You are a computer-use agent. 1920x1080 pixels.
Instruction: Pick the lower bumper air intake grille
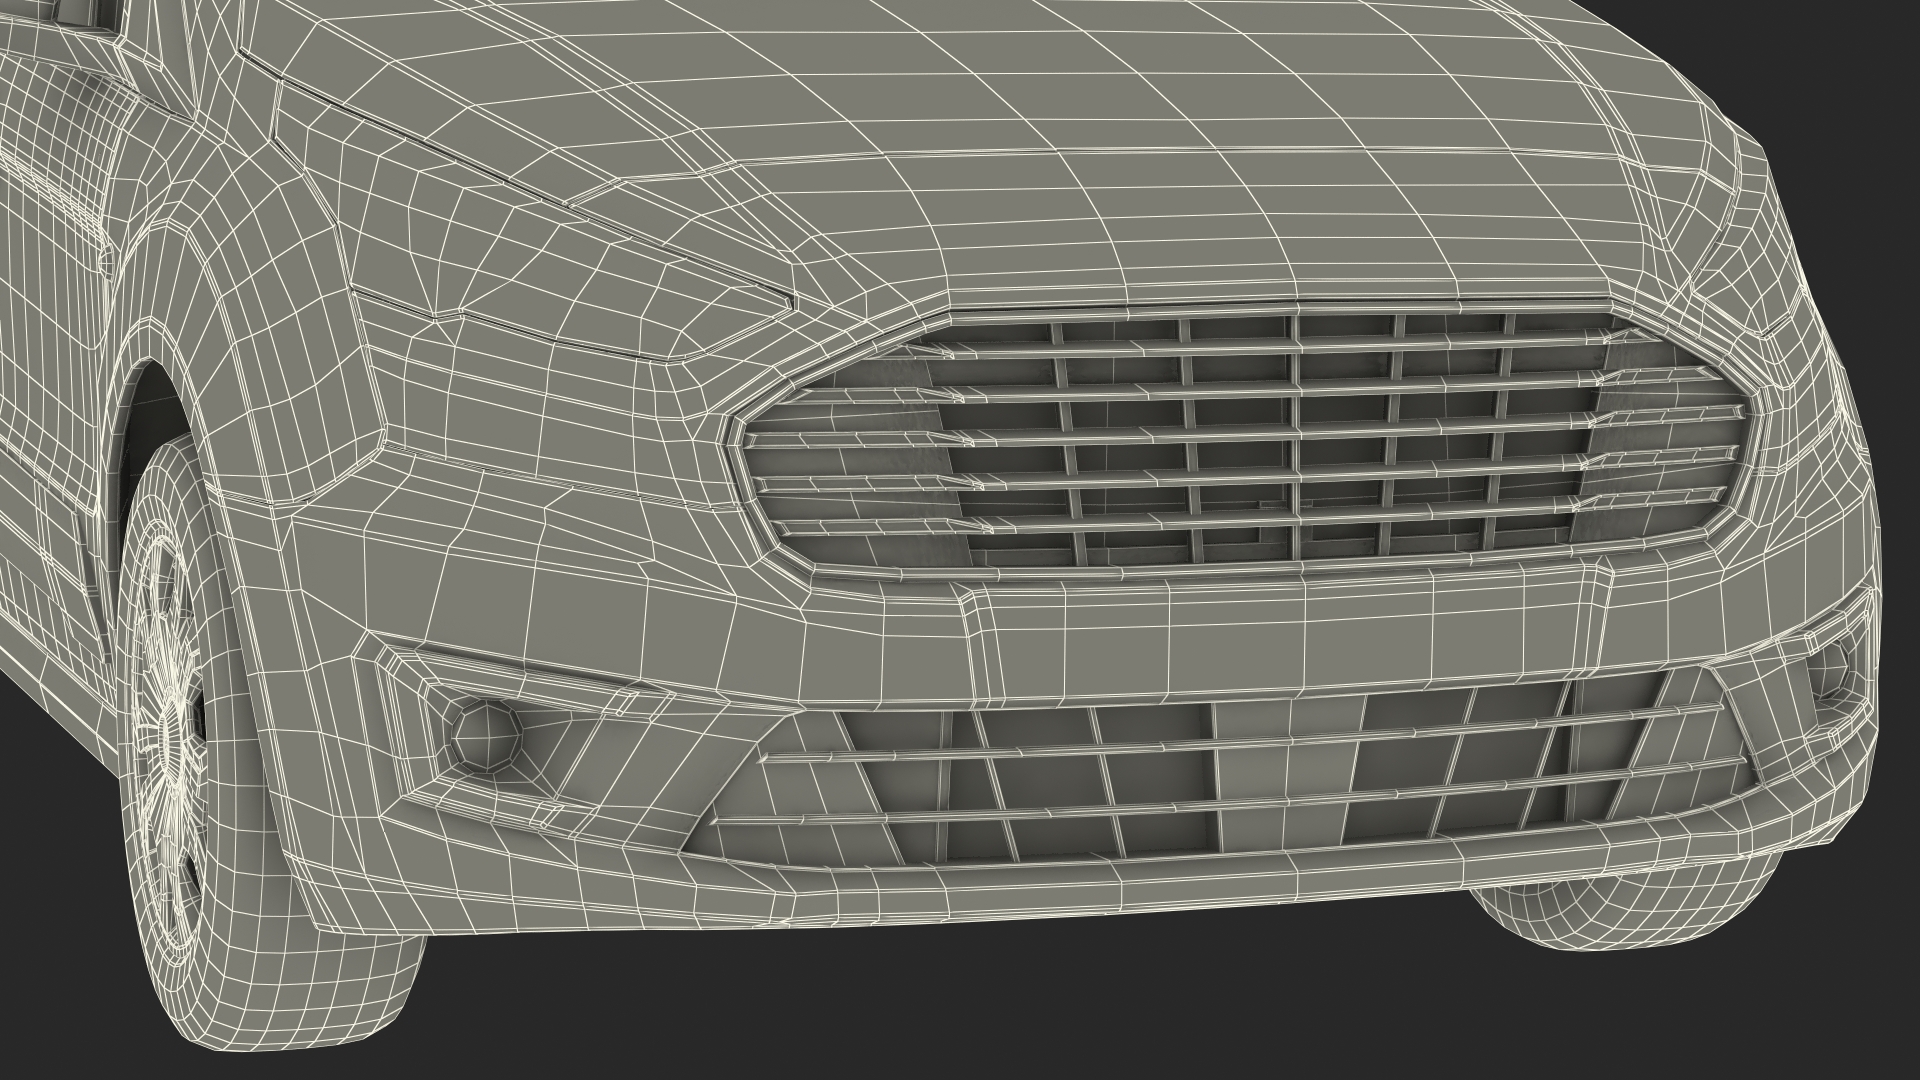1221,768
